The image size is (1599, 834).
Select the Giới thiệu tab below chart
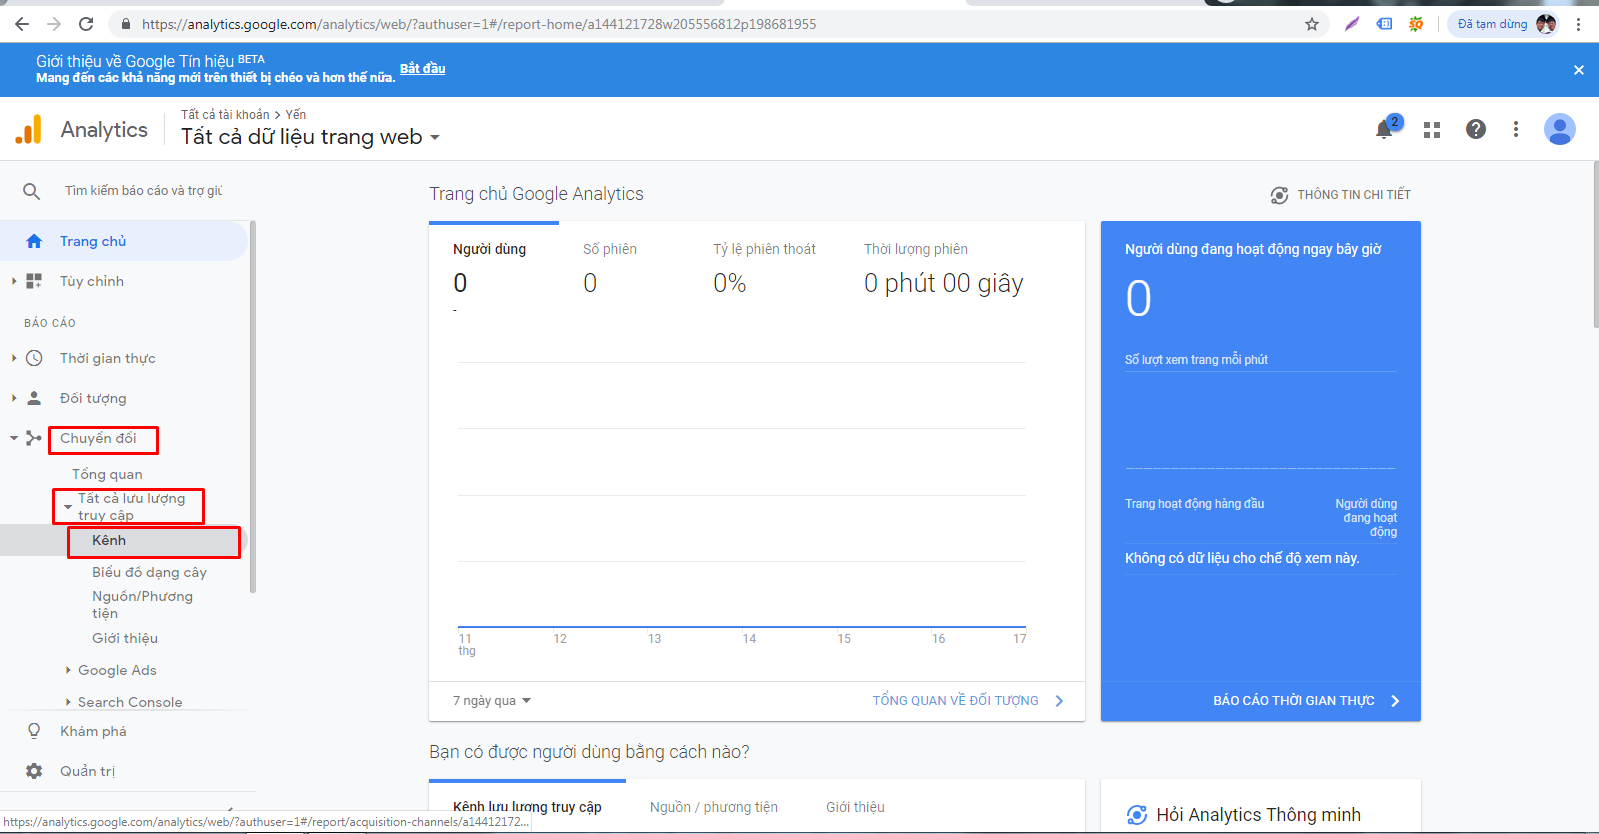[x=855, y=807]
